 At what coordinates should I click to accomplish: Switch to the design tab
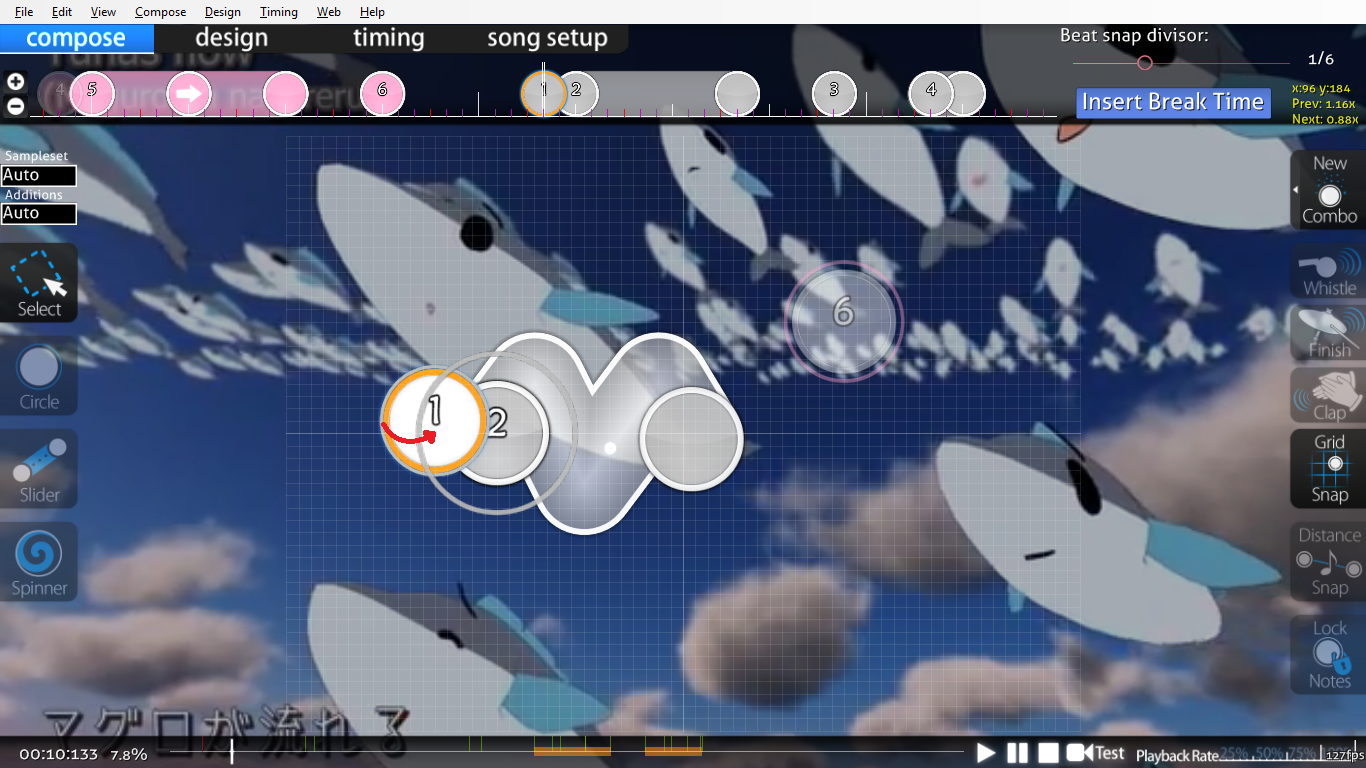pos(231,38)
